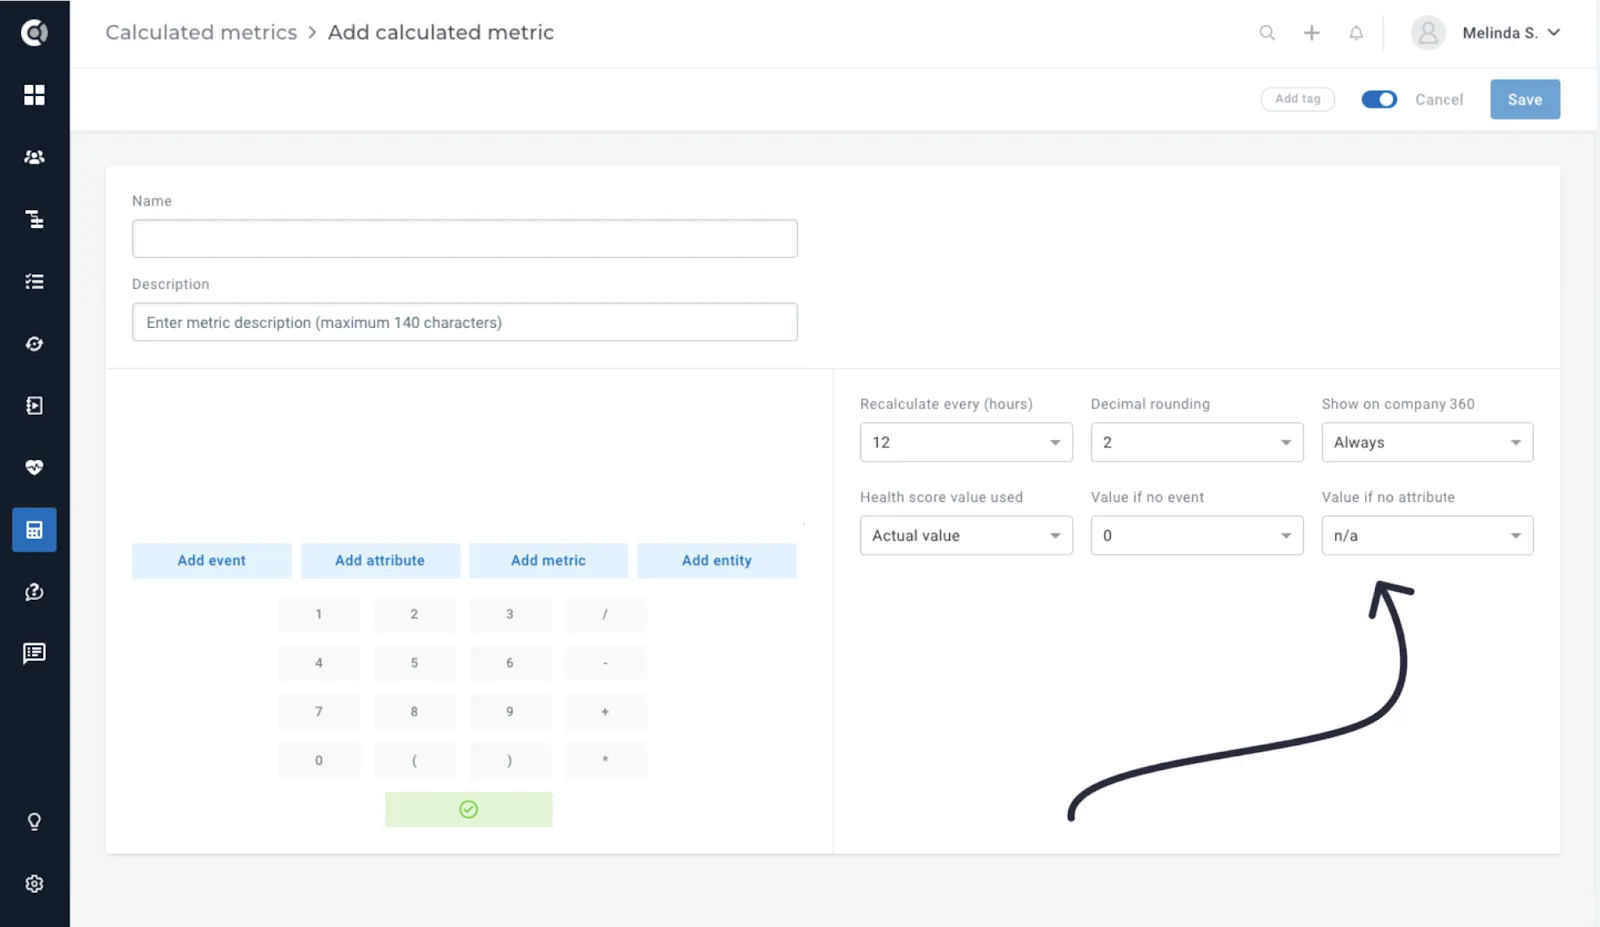Open Value if no attribute dropdown
The height and width of the screenshot is (927, 1600).
[x=1427, y=535]
